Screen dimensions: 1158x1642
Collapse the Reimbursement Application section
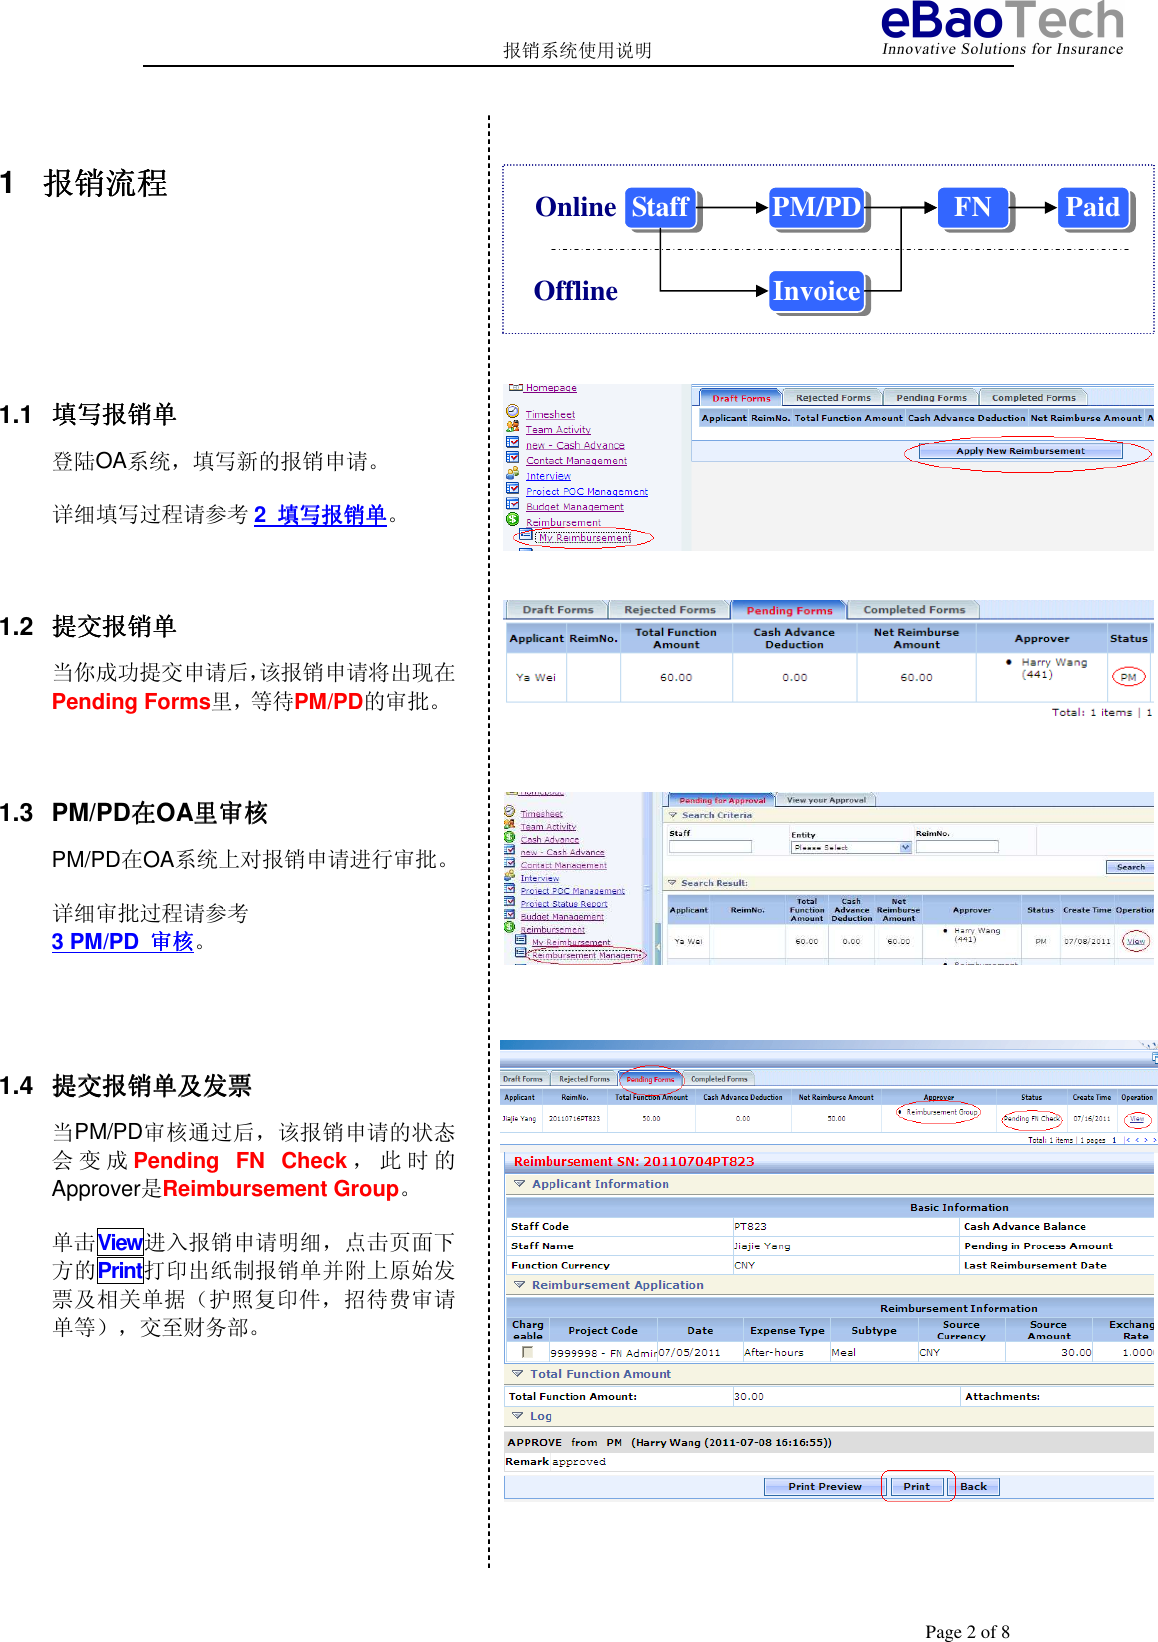tap(519, 1285)
